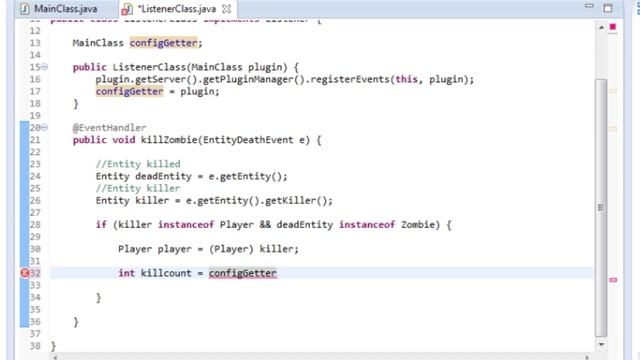Click the second overview ruler occurrence marker
The width and height of the screenshot is (640, 360).
pos(613,129)
